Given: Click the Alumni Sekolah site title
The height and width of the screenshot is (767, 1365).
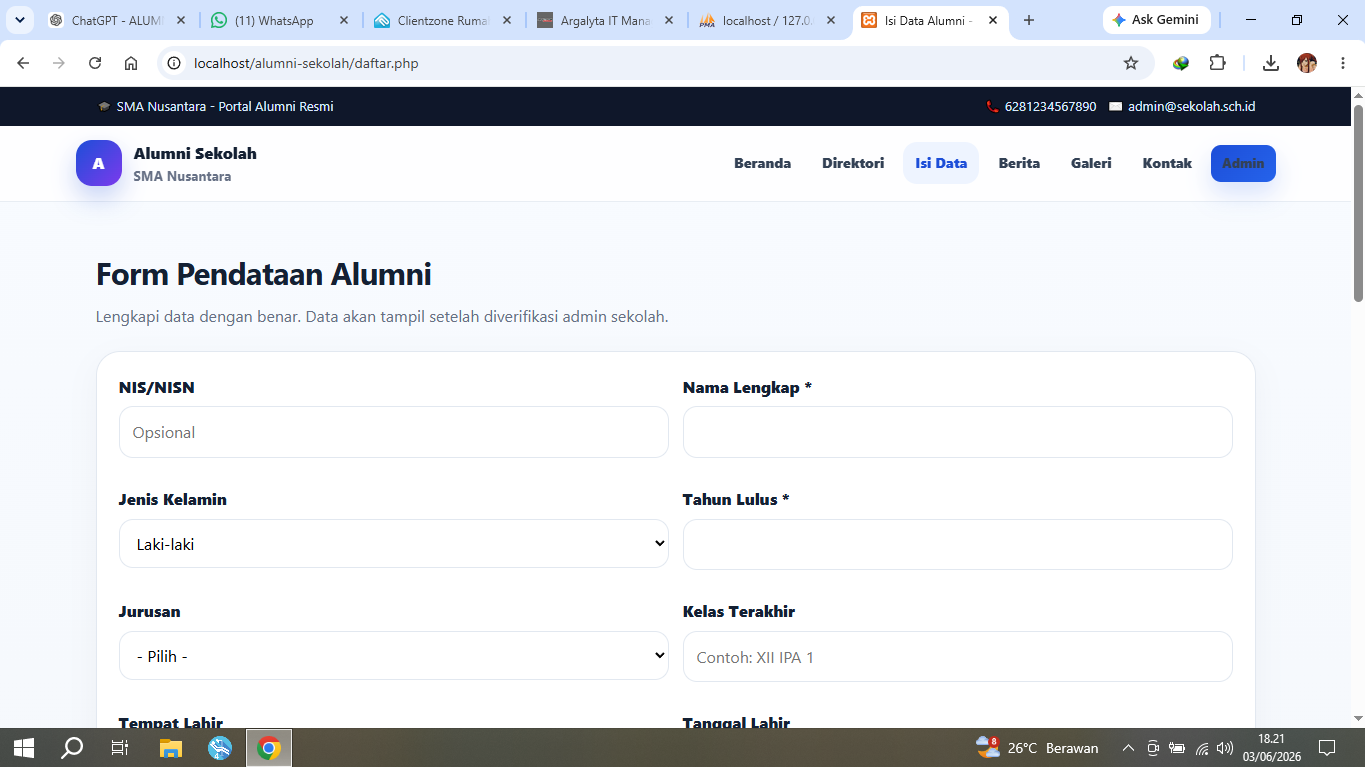Looking at the screenshot, I should coord(195,154).
